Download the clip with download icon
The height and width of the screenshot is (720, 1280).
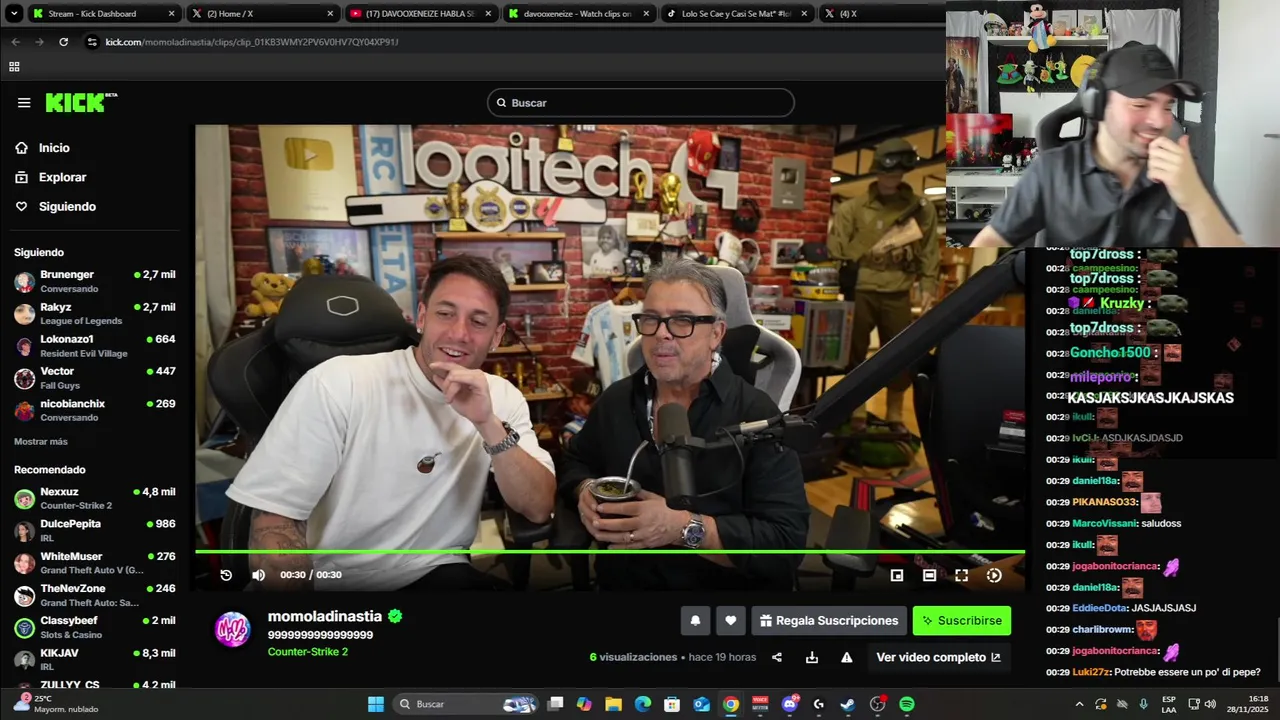[812, 657]
